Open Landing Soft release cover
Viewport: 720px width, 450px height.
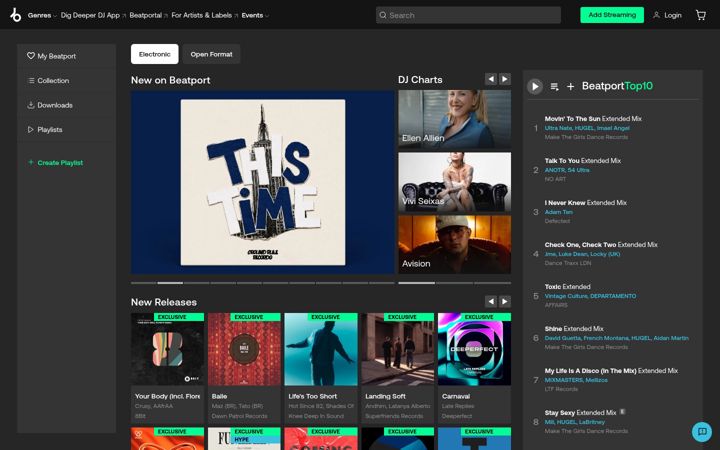tap(398, 349)
